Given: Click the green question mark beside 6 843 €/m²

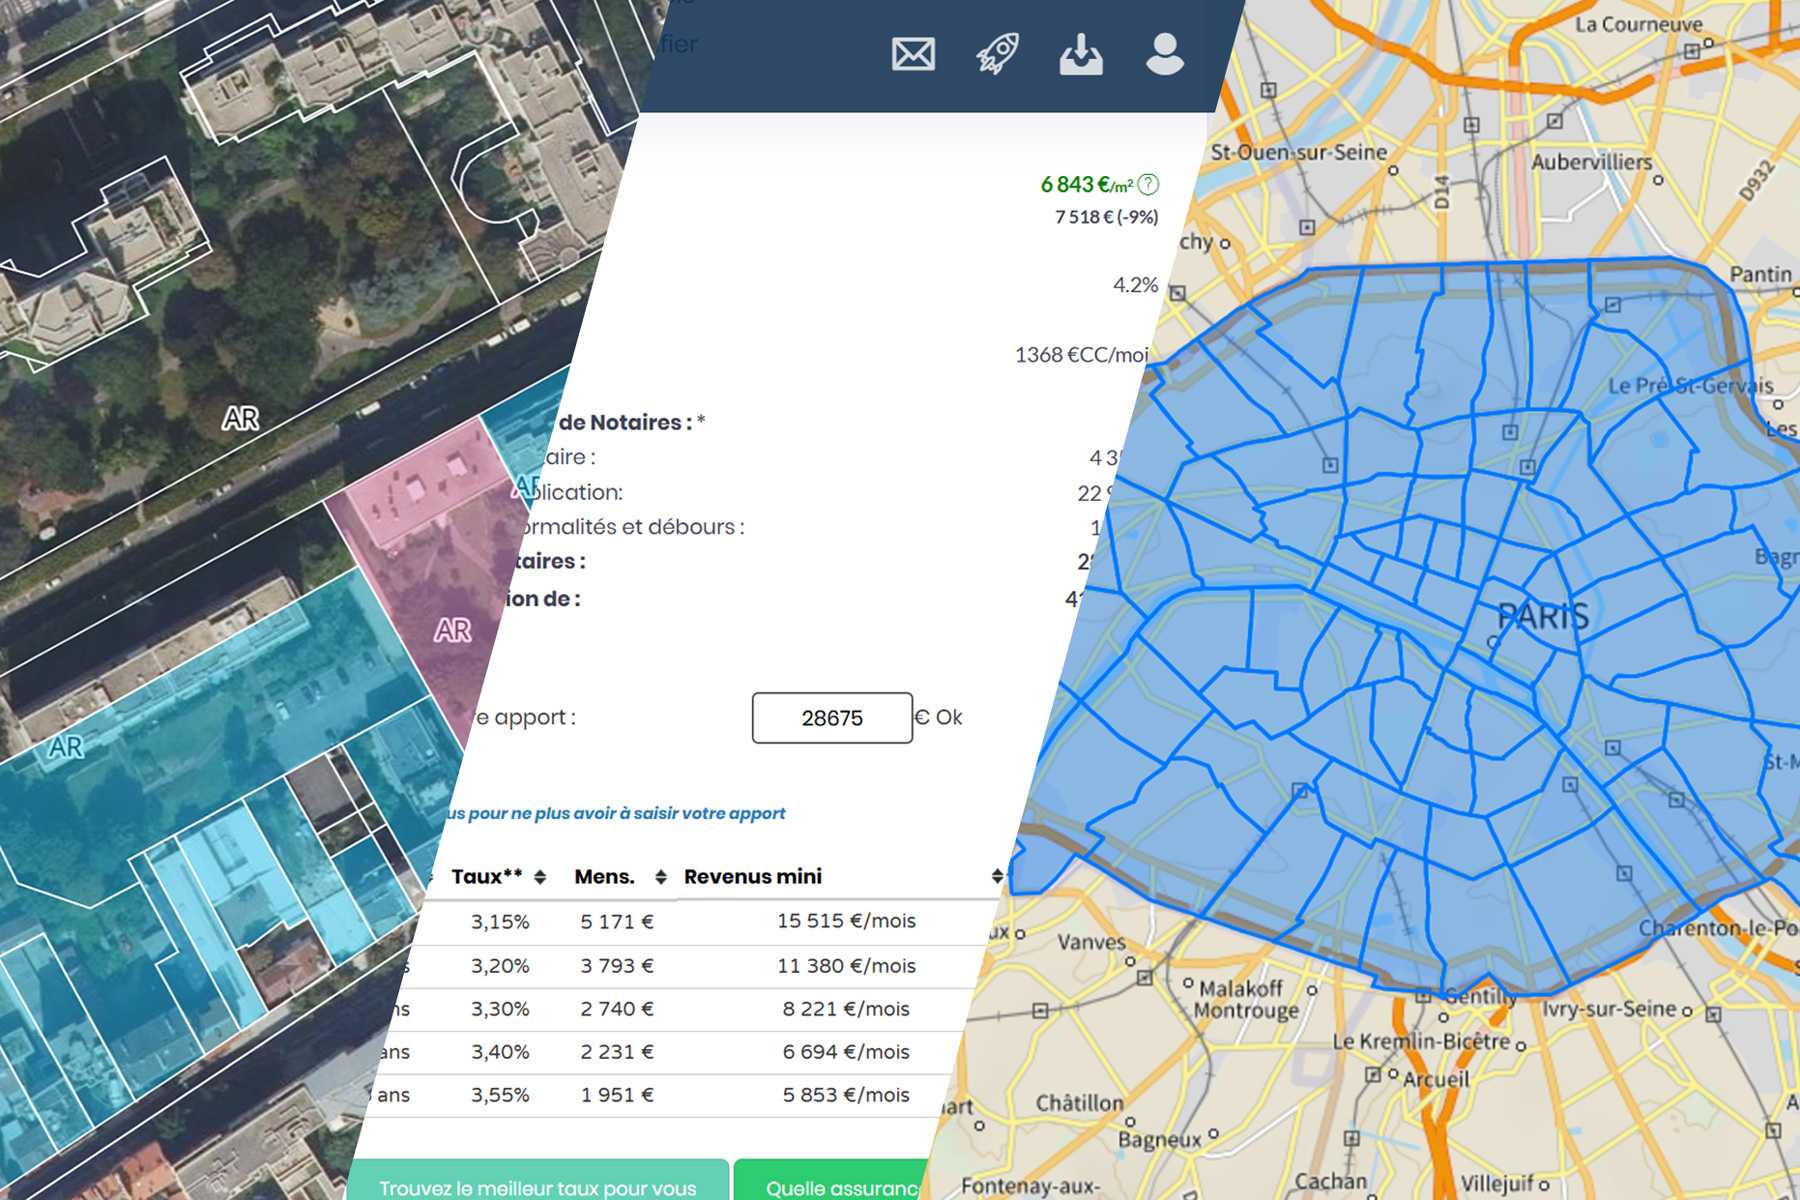Looking at the screenshot, I should point(1148,183).
